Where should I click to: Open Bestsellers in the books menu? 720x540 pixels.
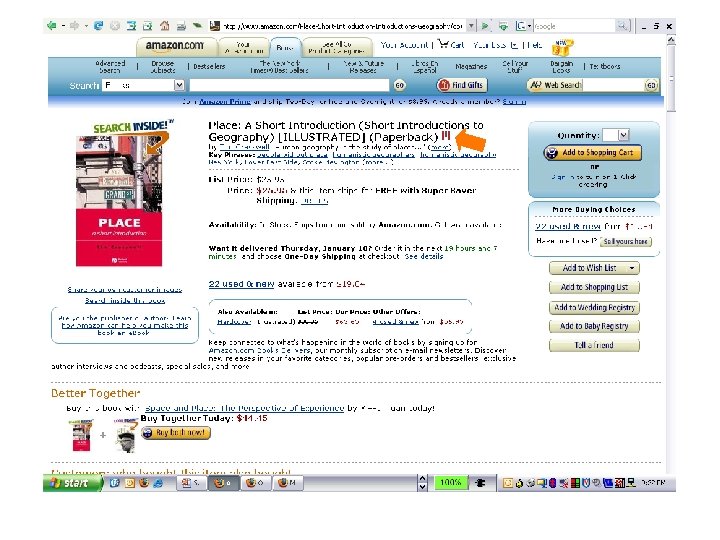[209, 67]
